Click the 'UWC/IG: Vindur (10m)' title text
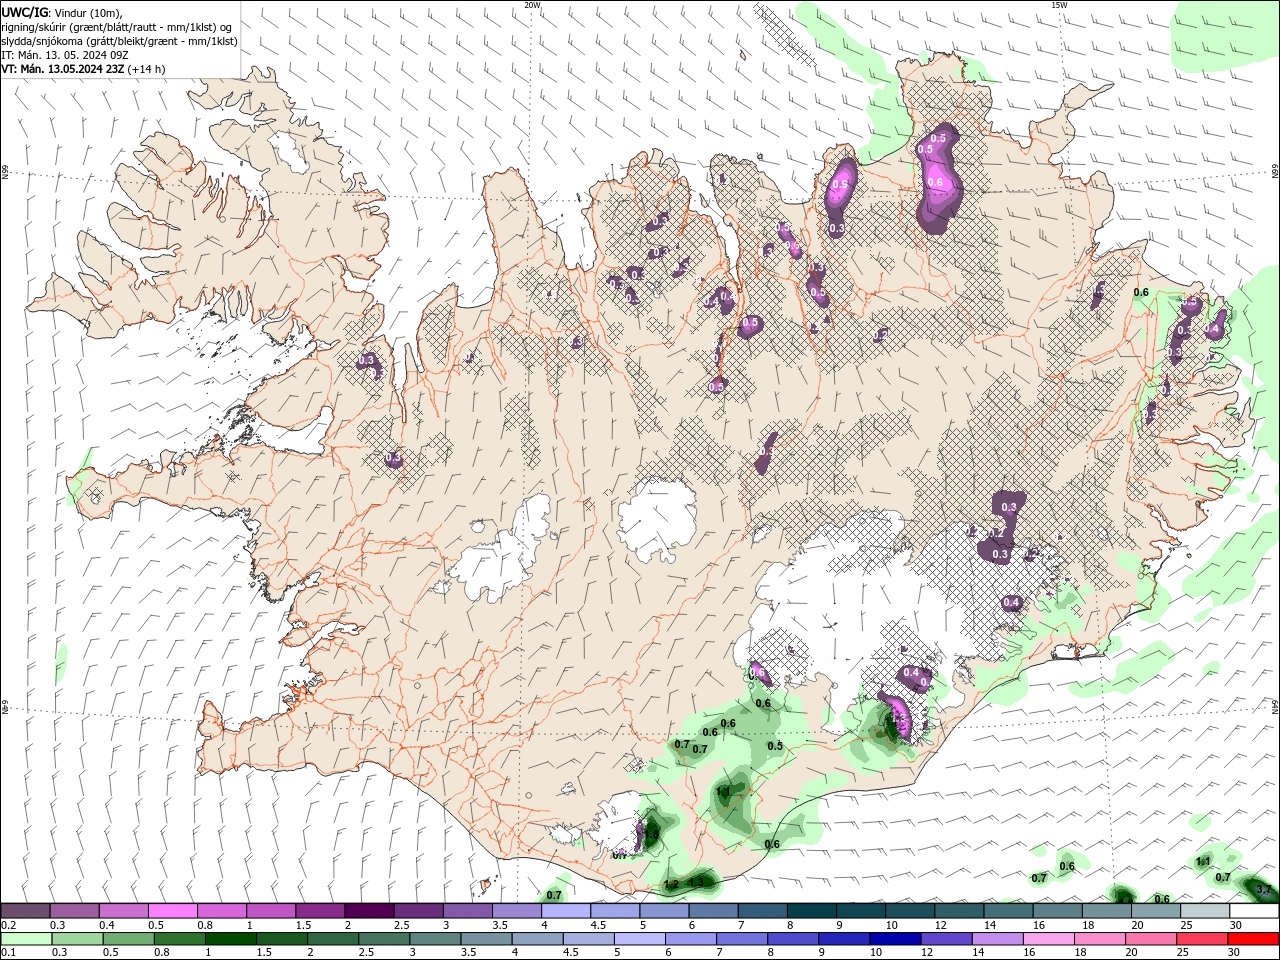Screen dimensions: 1280x960 [61, 12]
